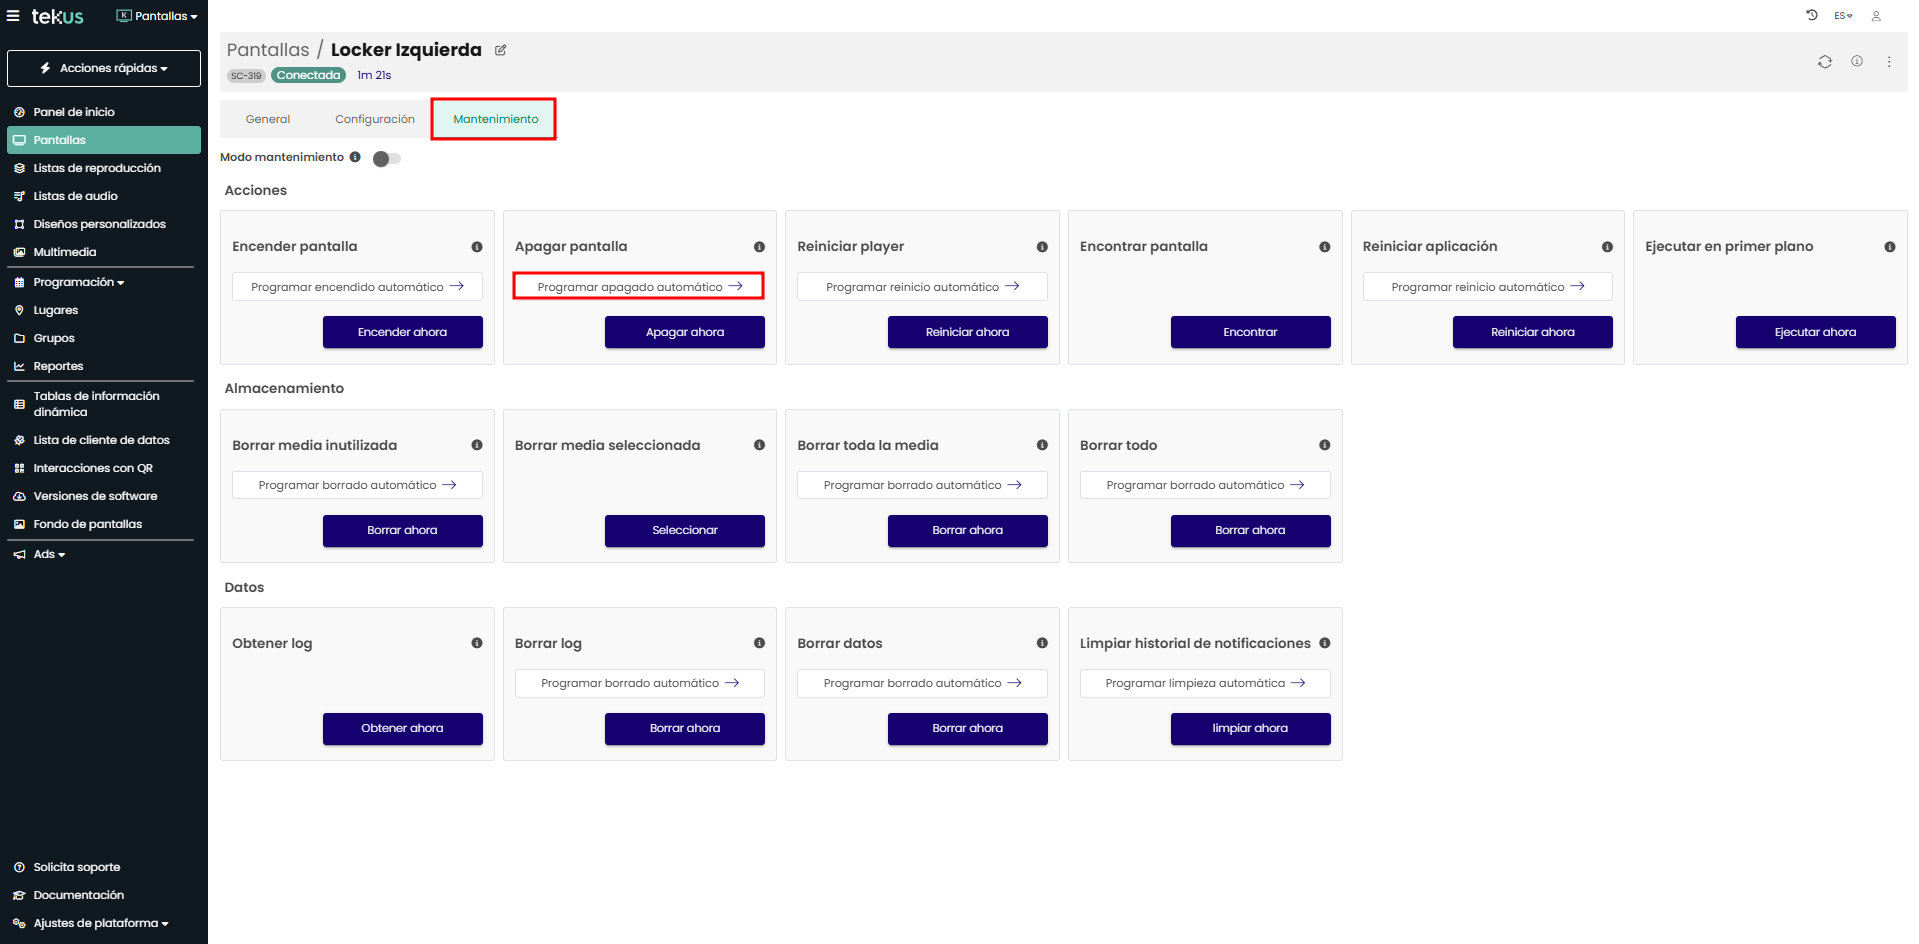The height and width of the screenshot is (944, 1919).
Task: Click Programar apagado automático link
Action: [x=639, y=287]
